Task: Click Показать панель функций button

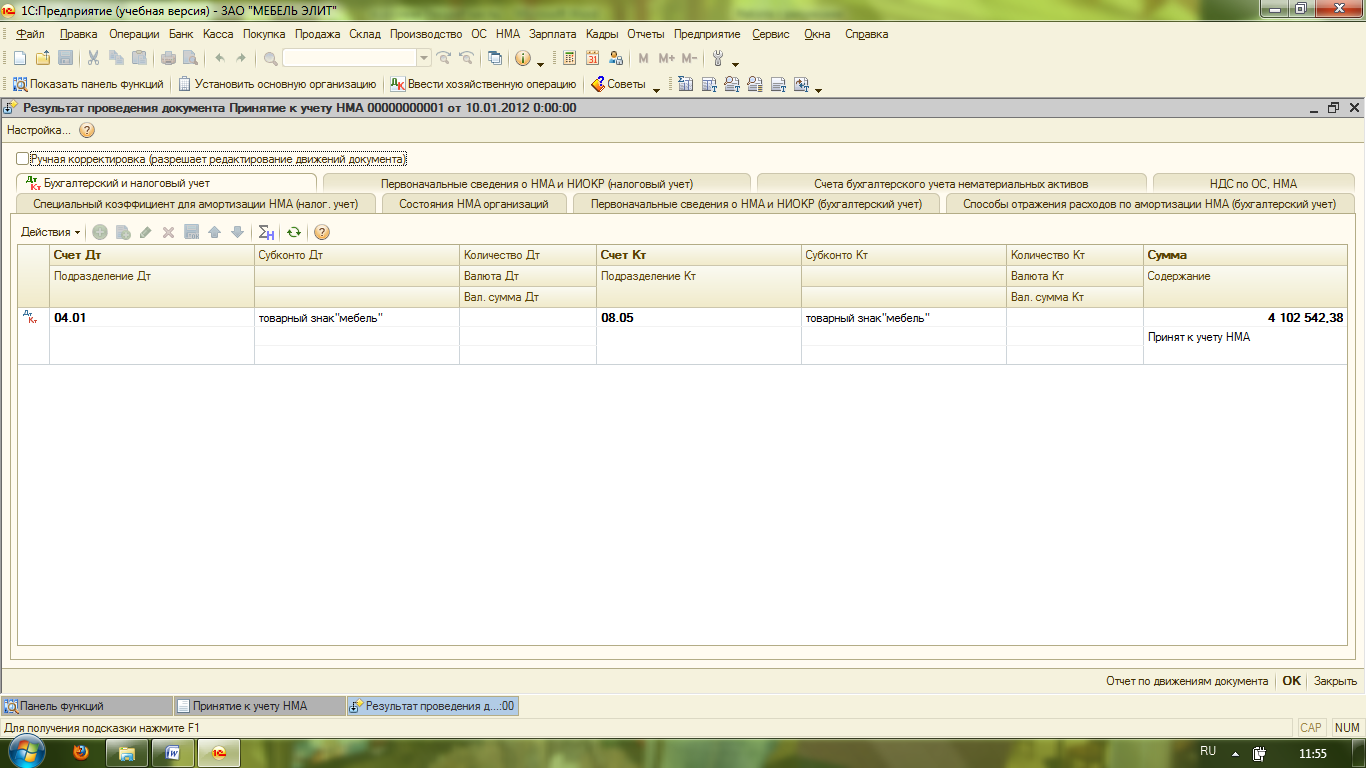Action: (88, 85)
